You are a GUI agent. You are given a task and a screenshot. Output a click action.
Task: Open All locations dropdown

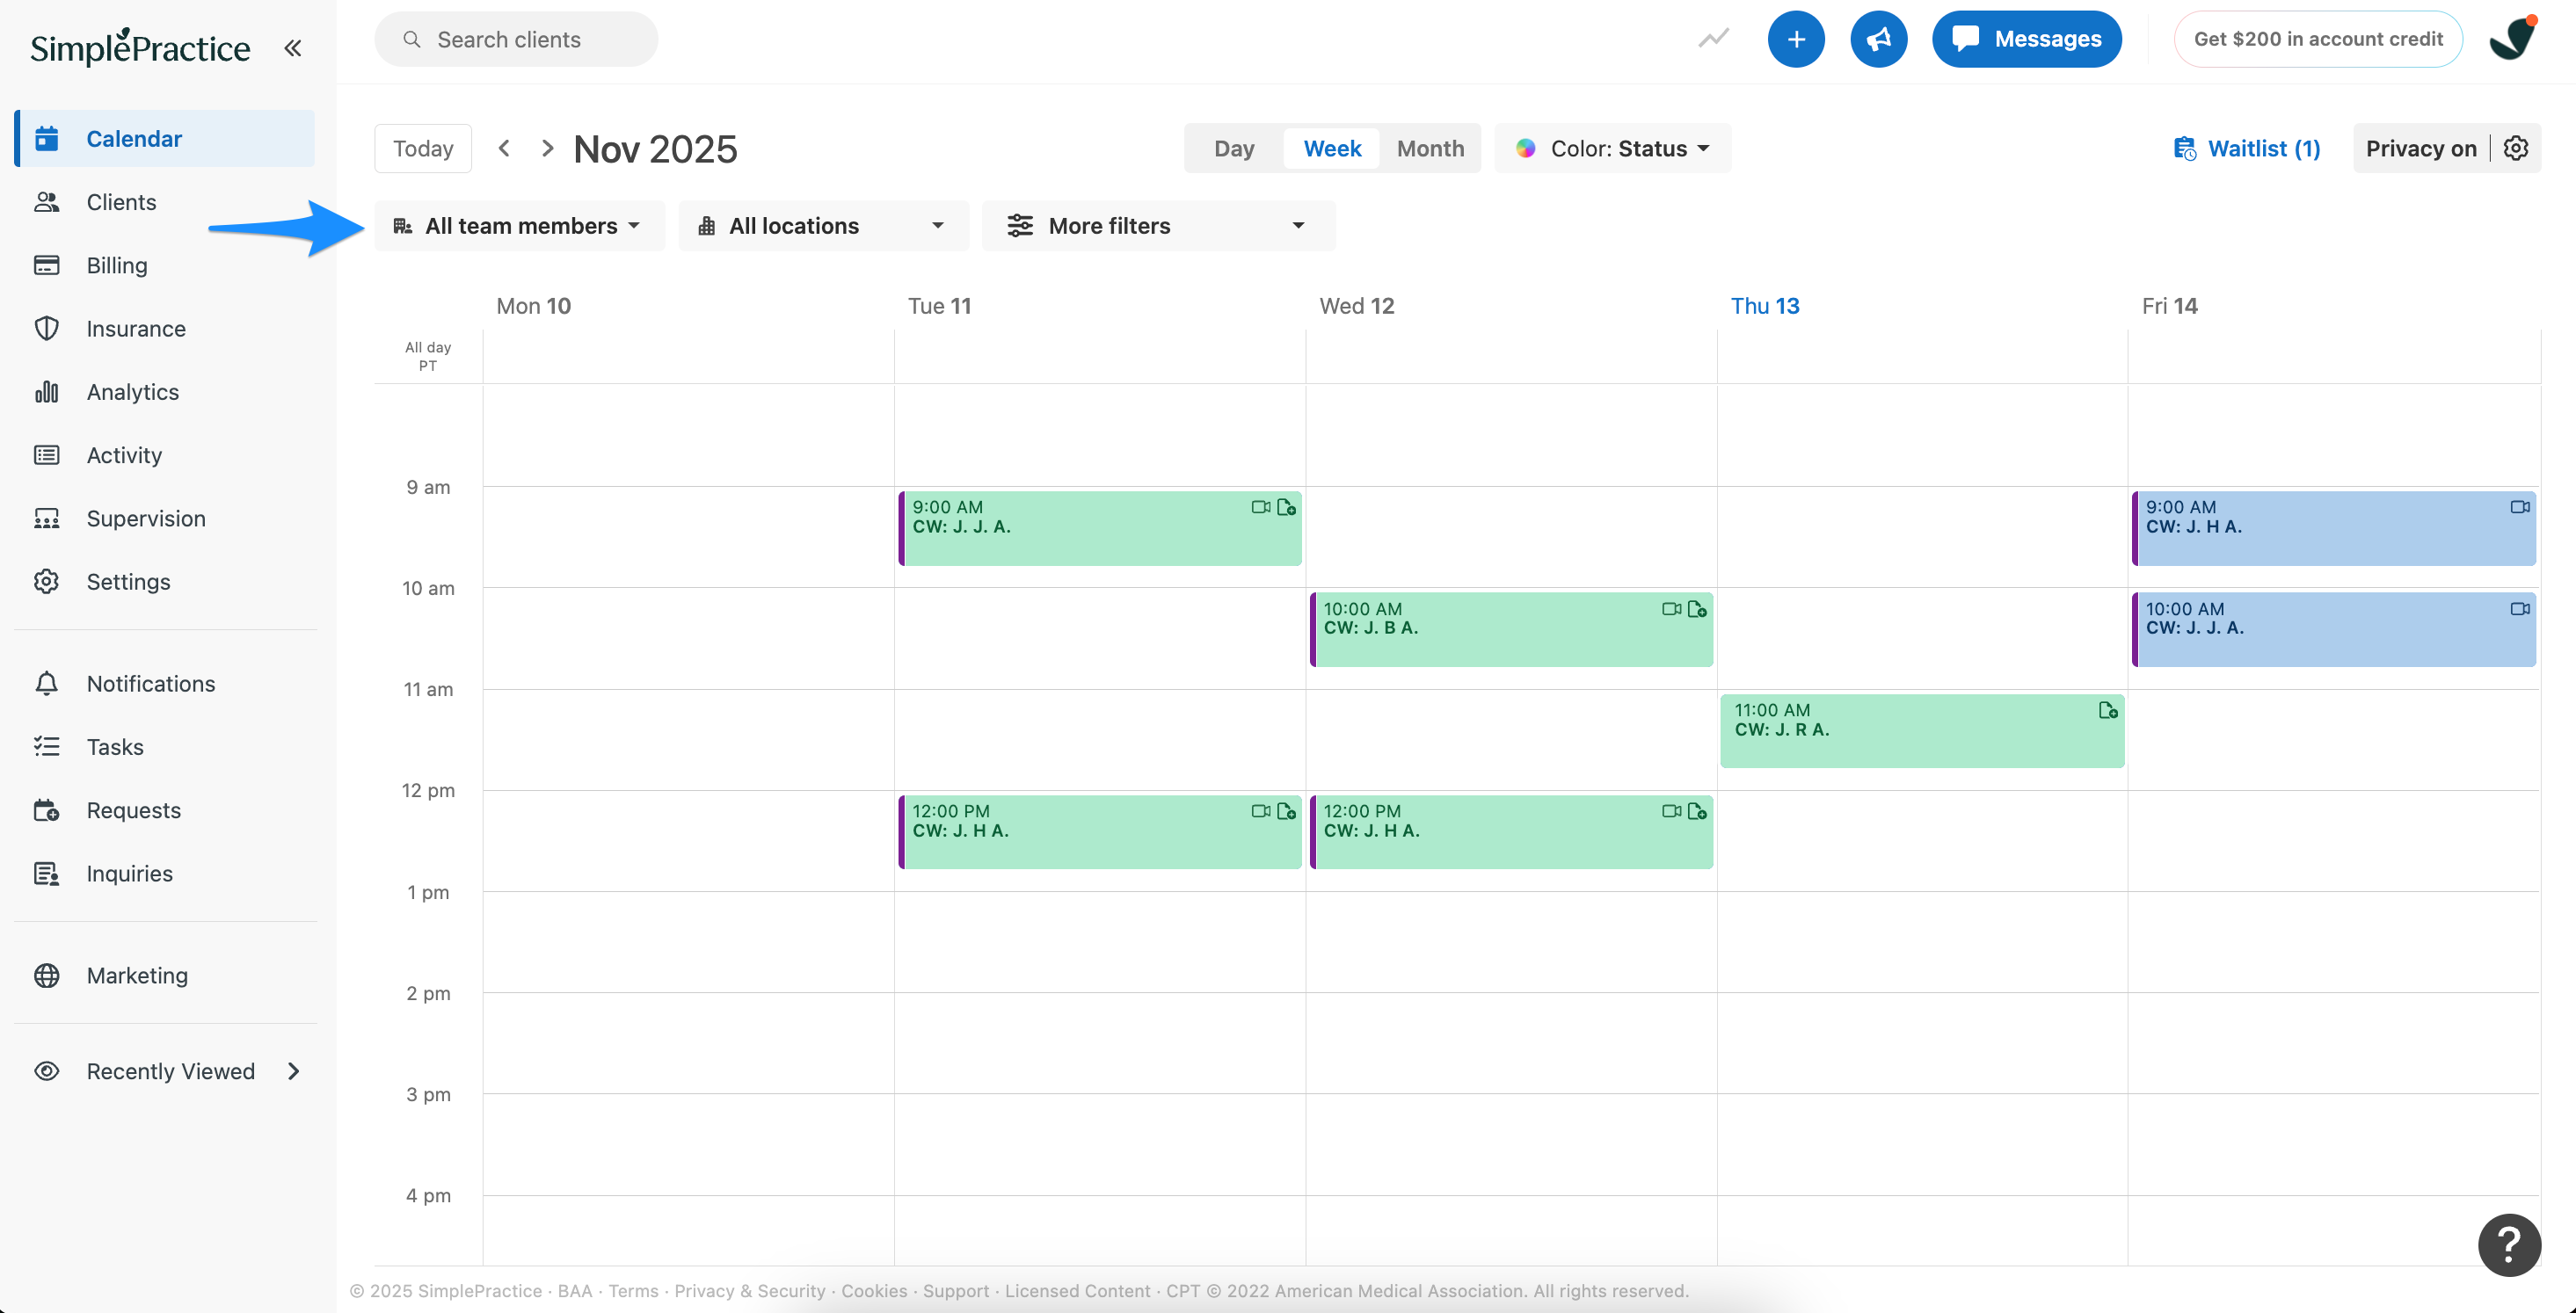[x=823, y=225]
